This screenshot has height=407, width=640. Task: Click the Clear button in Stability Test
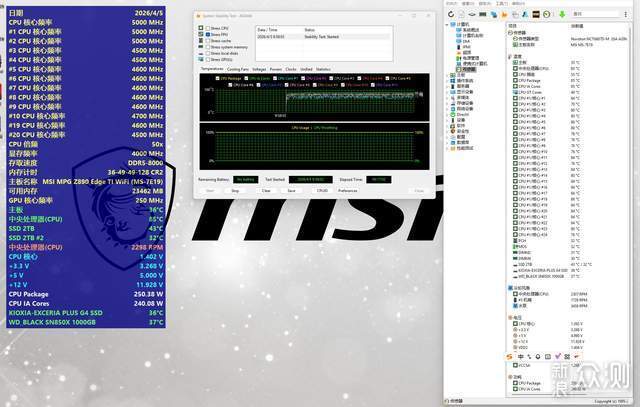click(266, 191)
